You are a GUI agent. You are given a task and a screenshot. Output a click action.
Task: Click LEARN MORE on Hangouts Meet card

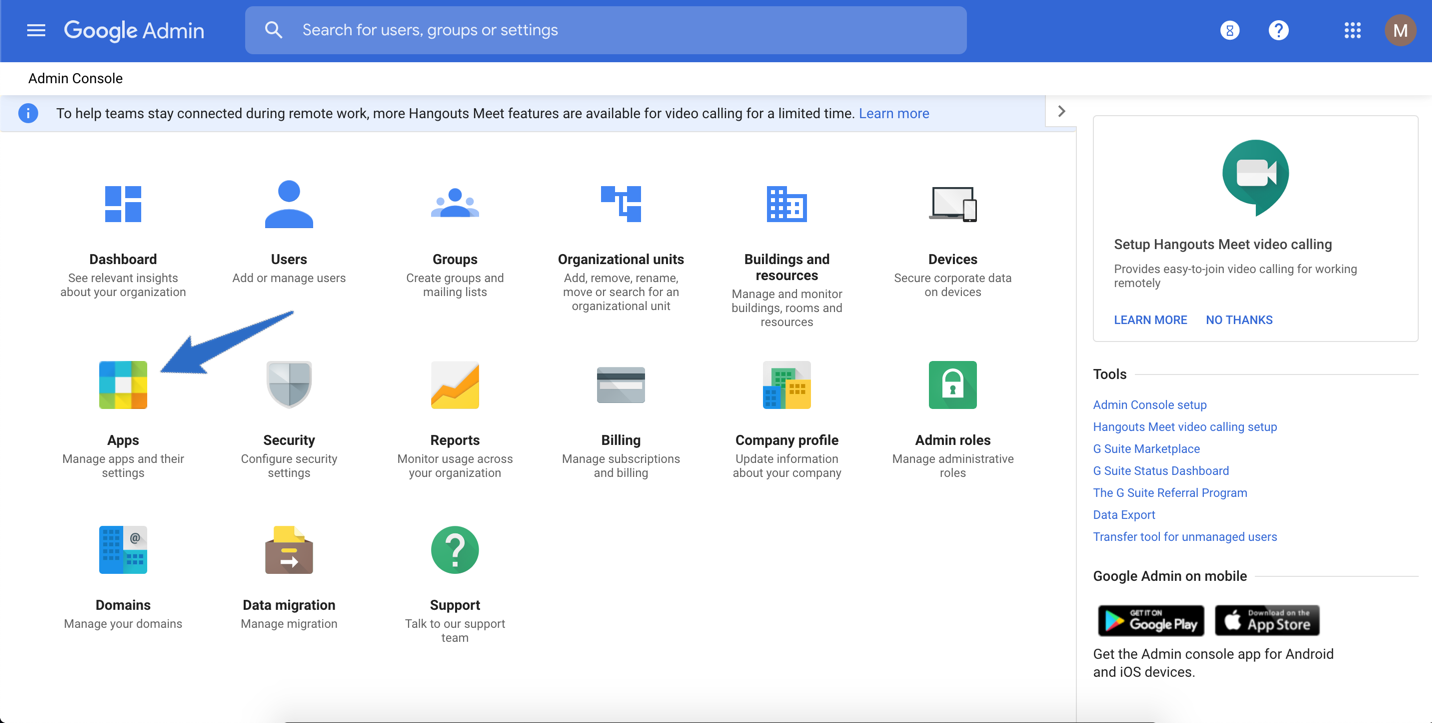point(1151,320)
